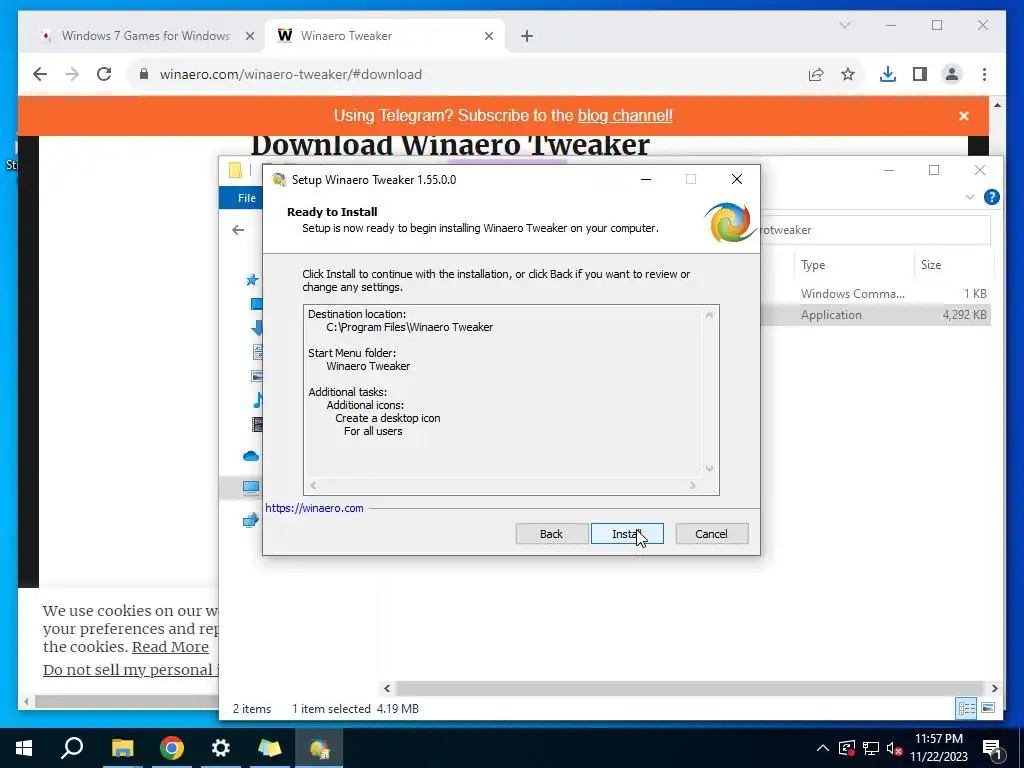
Task: Open OneDrive cloud icon in Explorer sidebar
Action: [251, 456]
